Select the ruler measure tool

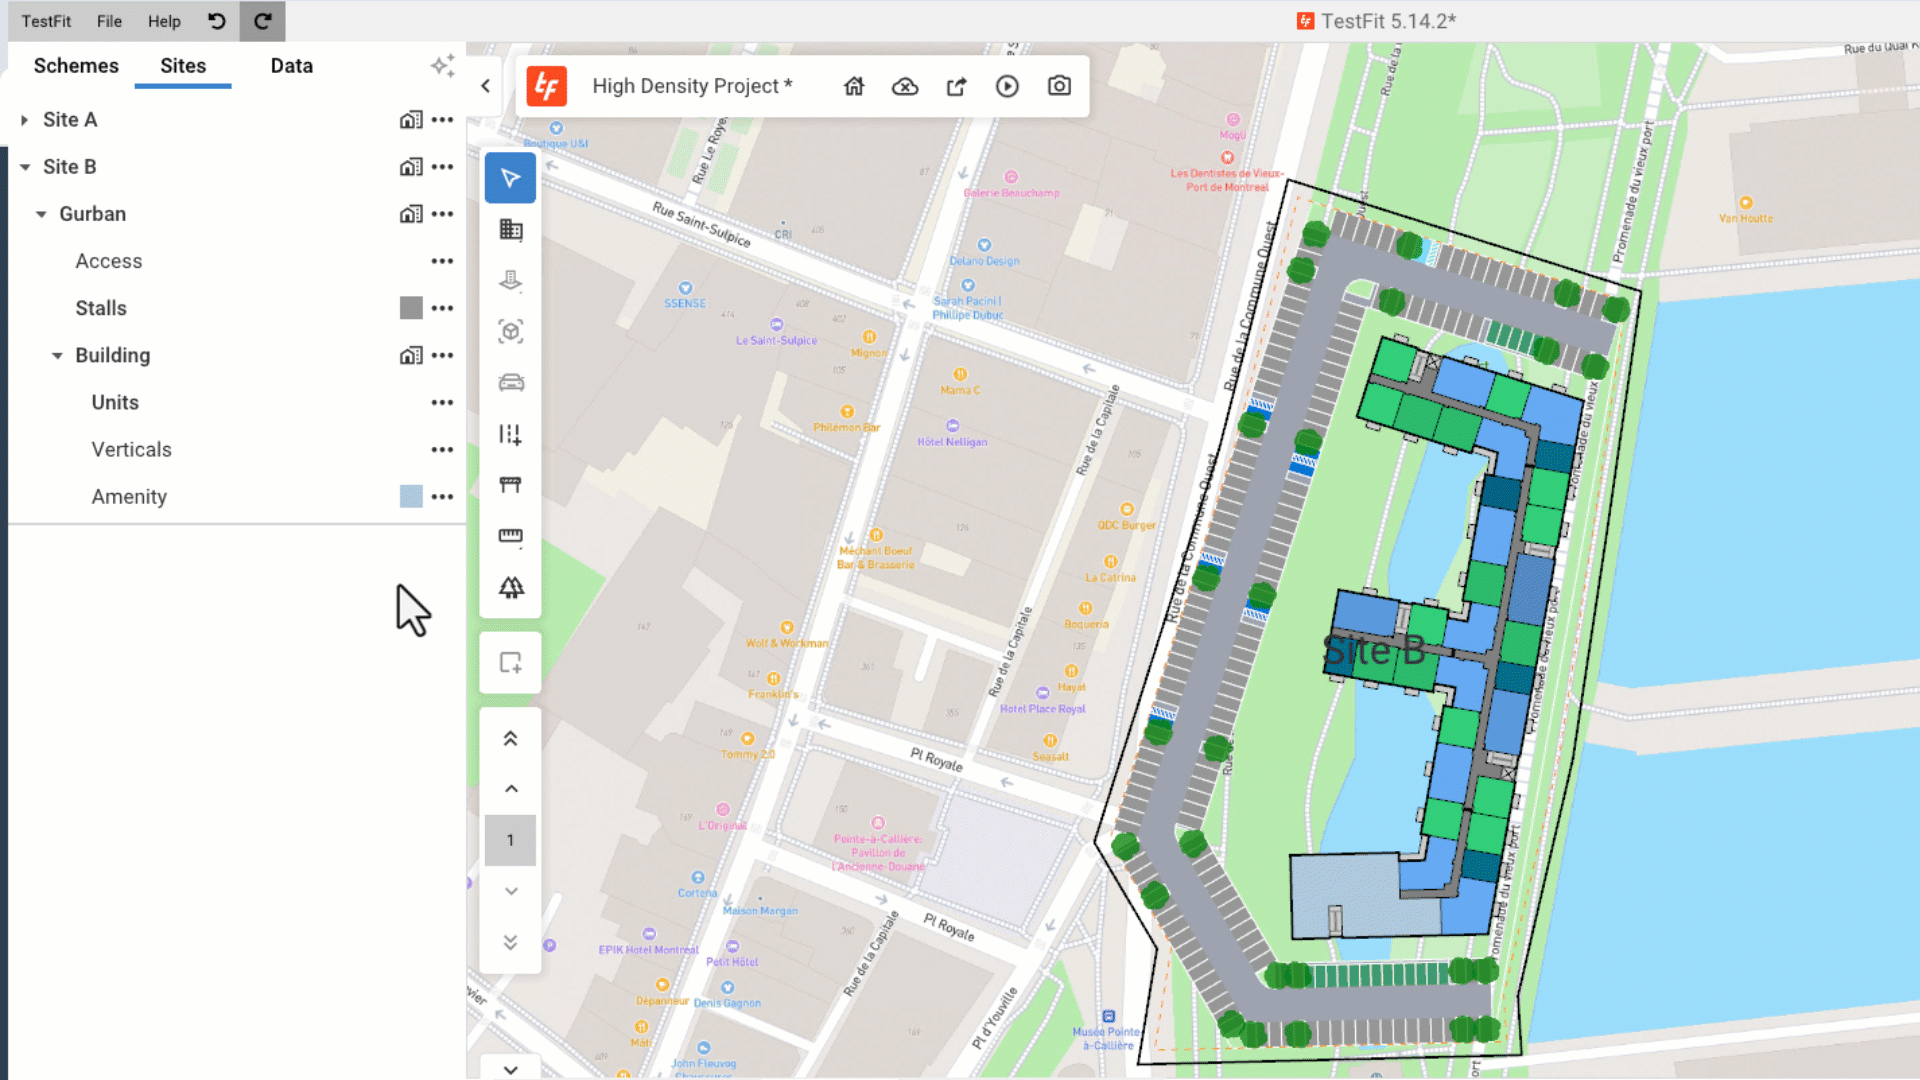click(x=510, y=536)
